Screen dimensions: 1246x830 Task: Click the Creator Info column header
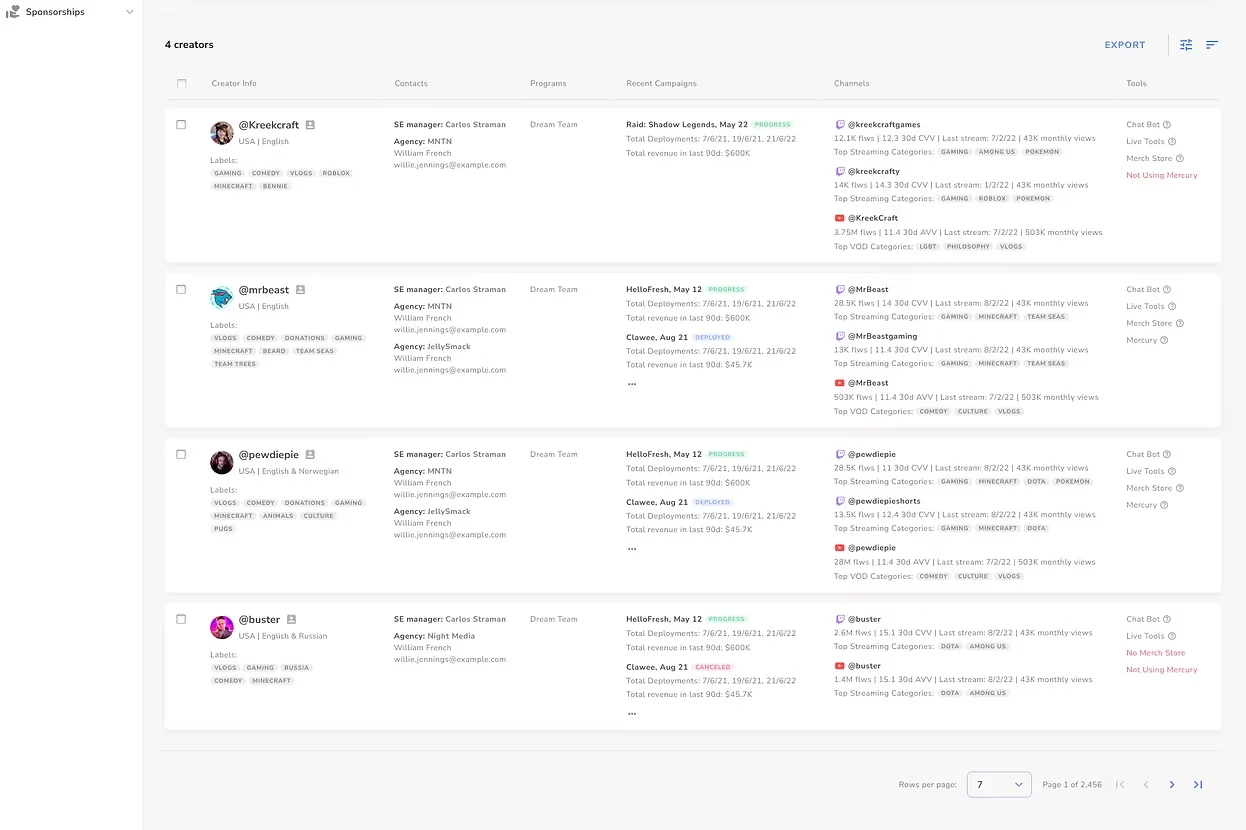pos(234,84)
